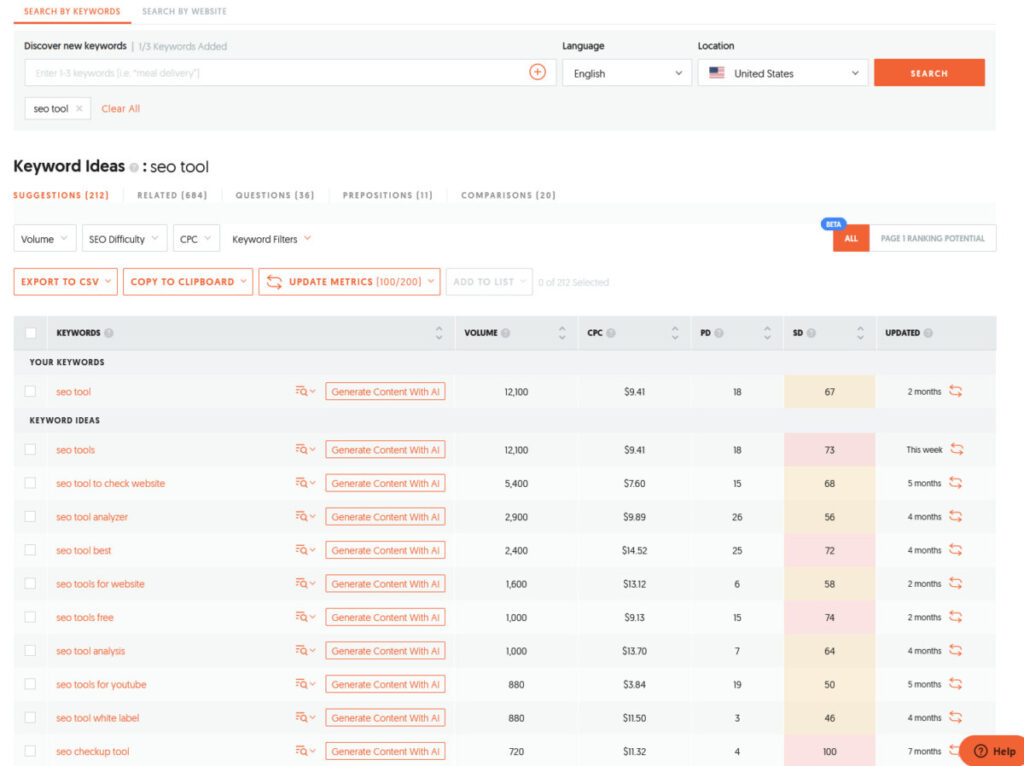Check the 'seo tools free' row checkbox
The width and height of the screenshot is (1024, 766).
[30, 617]
